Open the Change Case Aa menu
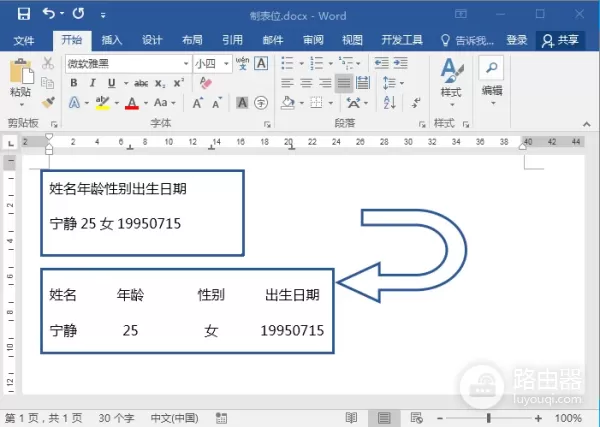The image size is (600, 427). [x=165, y=103]
